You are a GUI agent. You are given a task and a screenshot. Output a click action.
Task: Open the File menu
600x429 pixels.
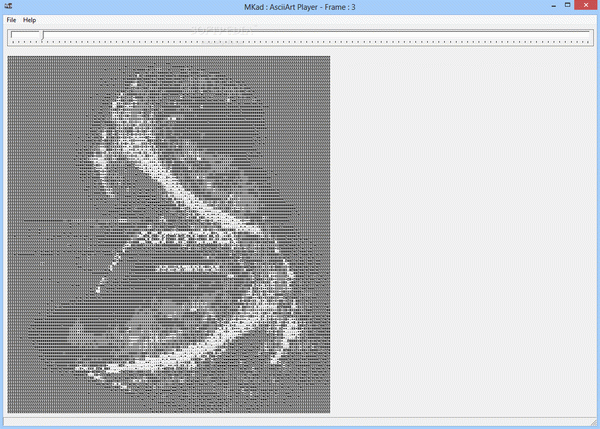pos(11,20)
